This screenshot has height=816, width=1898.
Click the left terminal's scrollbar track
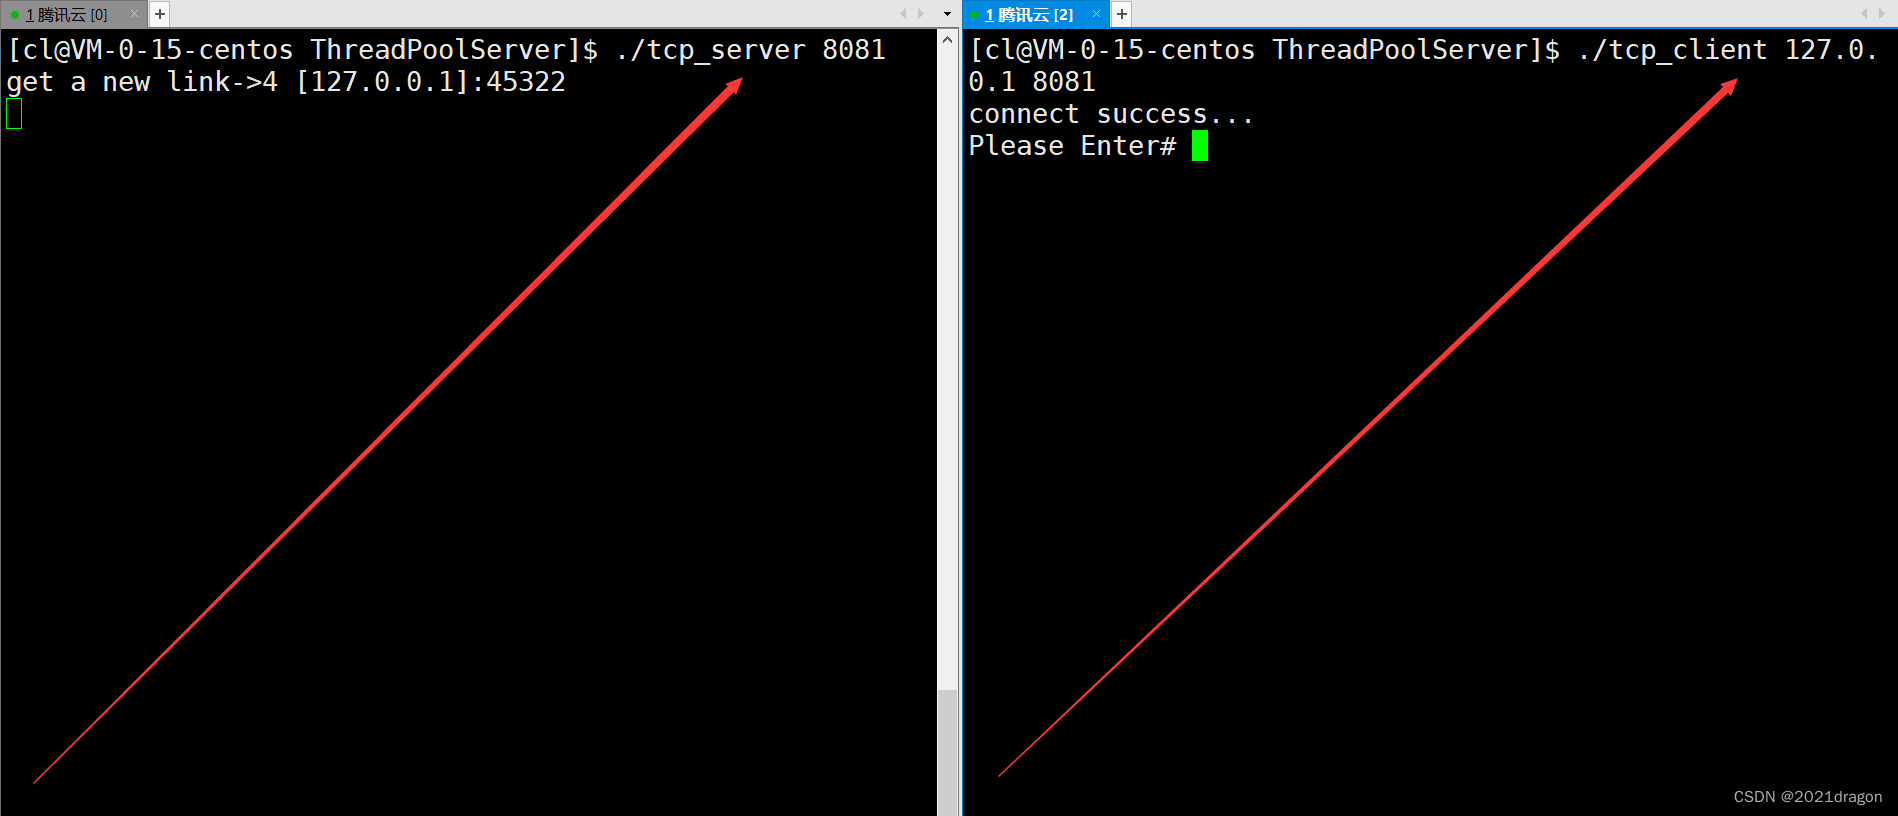pos(947,368)
